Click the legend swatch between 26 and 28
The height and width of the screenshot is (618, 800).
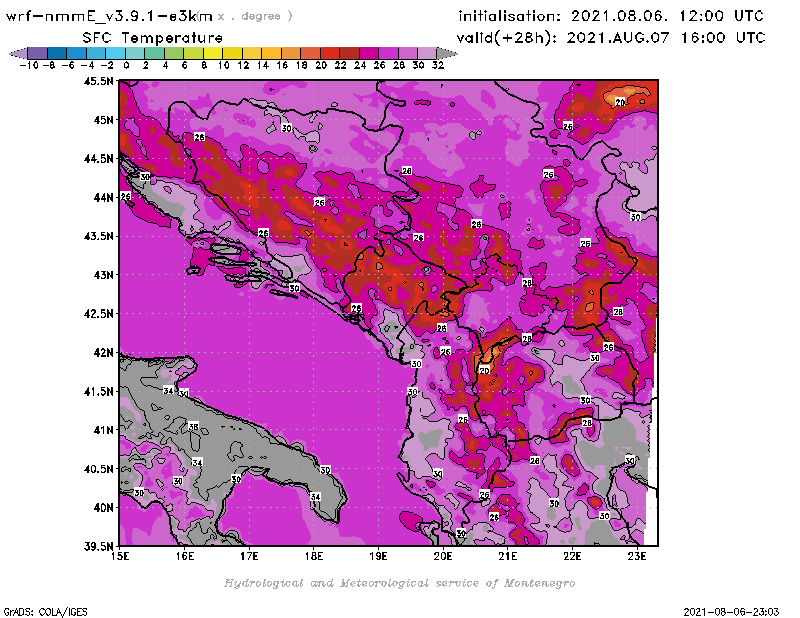(389, 53)
